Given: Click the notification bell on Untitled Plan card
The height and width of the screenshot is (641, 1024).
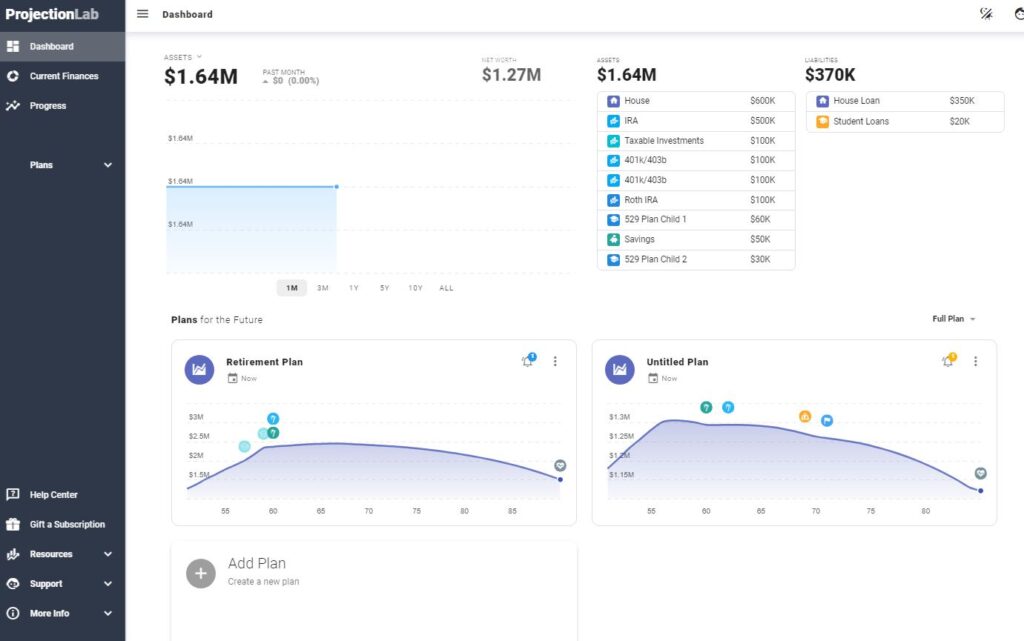Looking at the screenshot, I should 947,361.
